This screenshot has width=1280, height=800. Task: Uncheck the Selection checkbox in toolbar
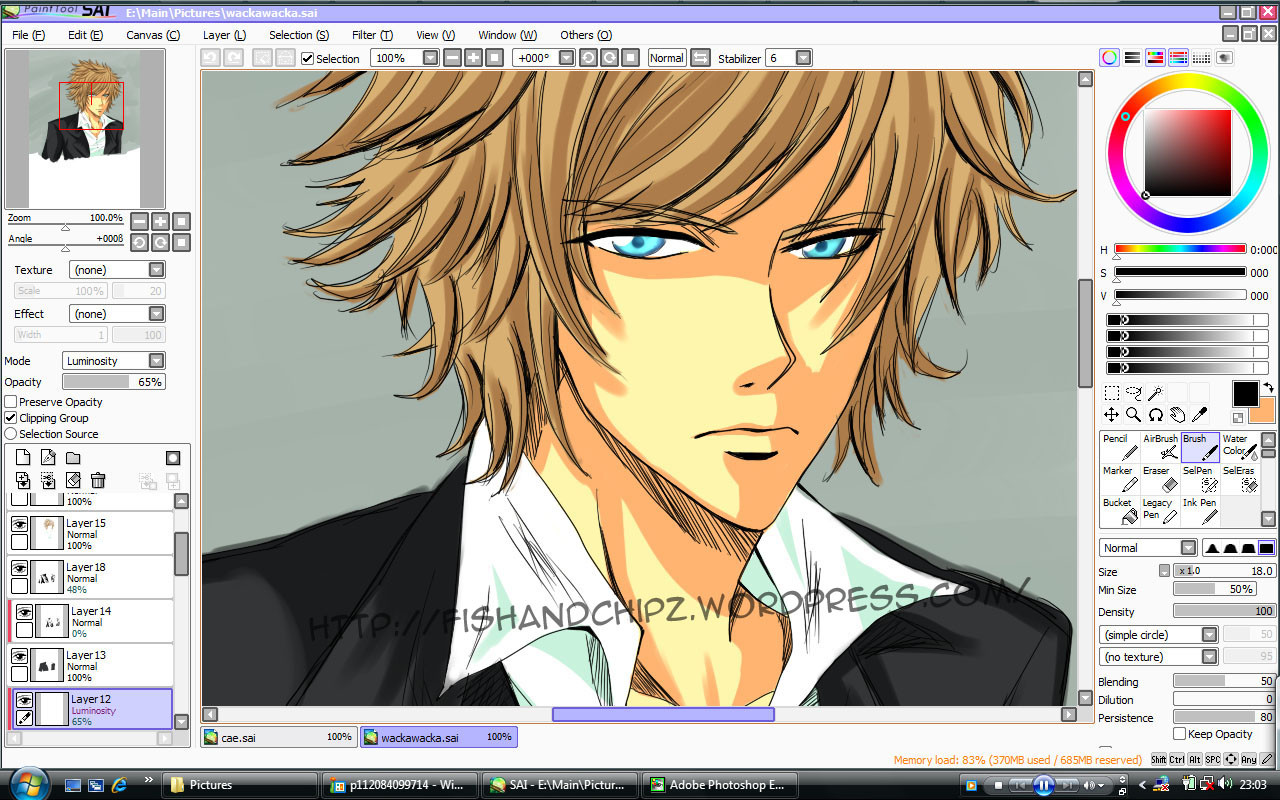[308, 58]
